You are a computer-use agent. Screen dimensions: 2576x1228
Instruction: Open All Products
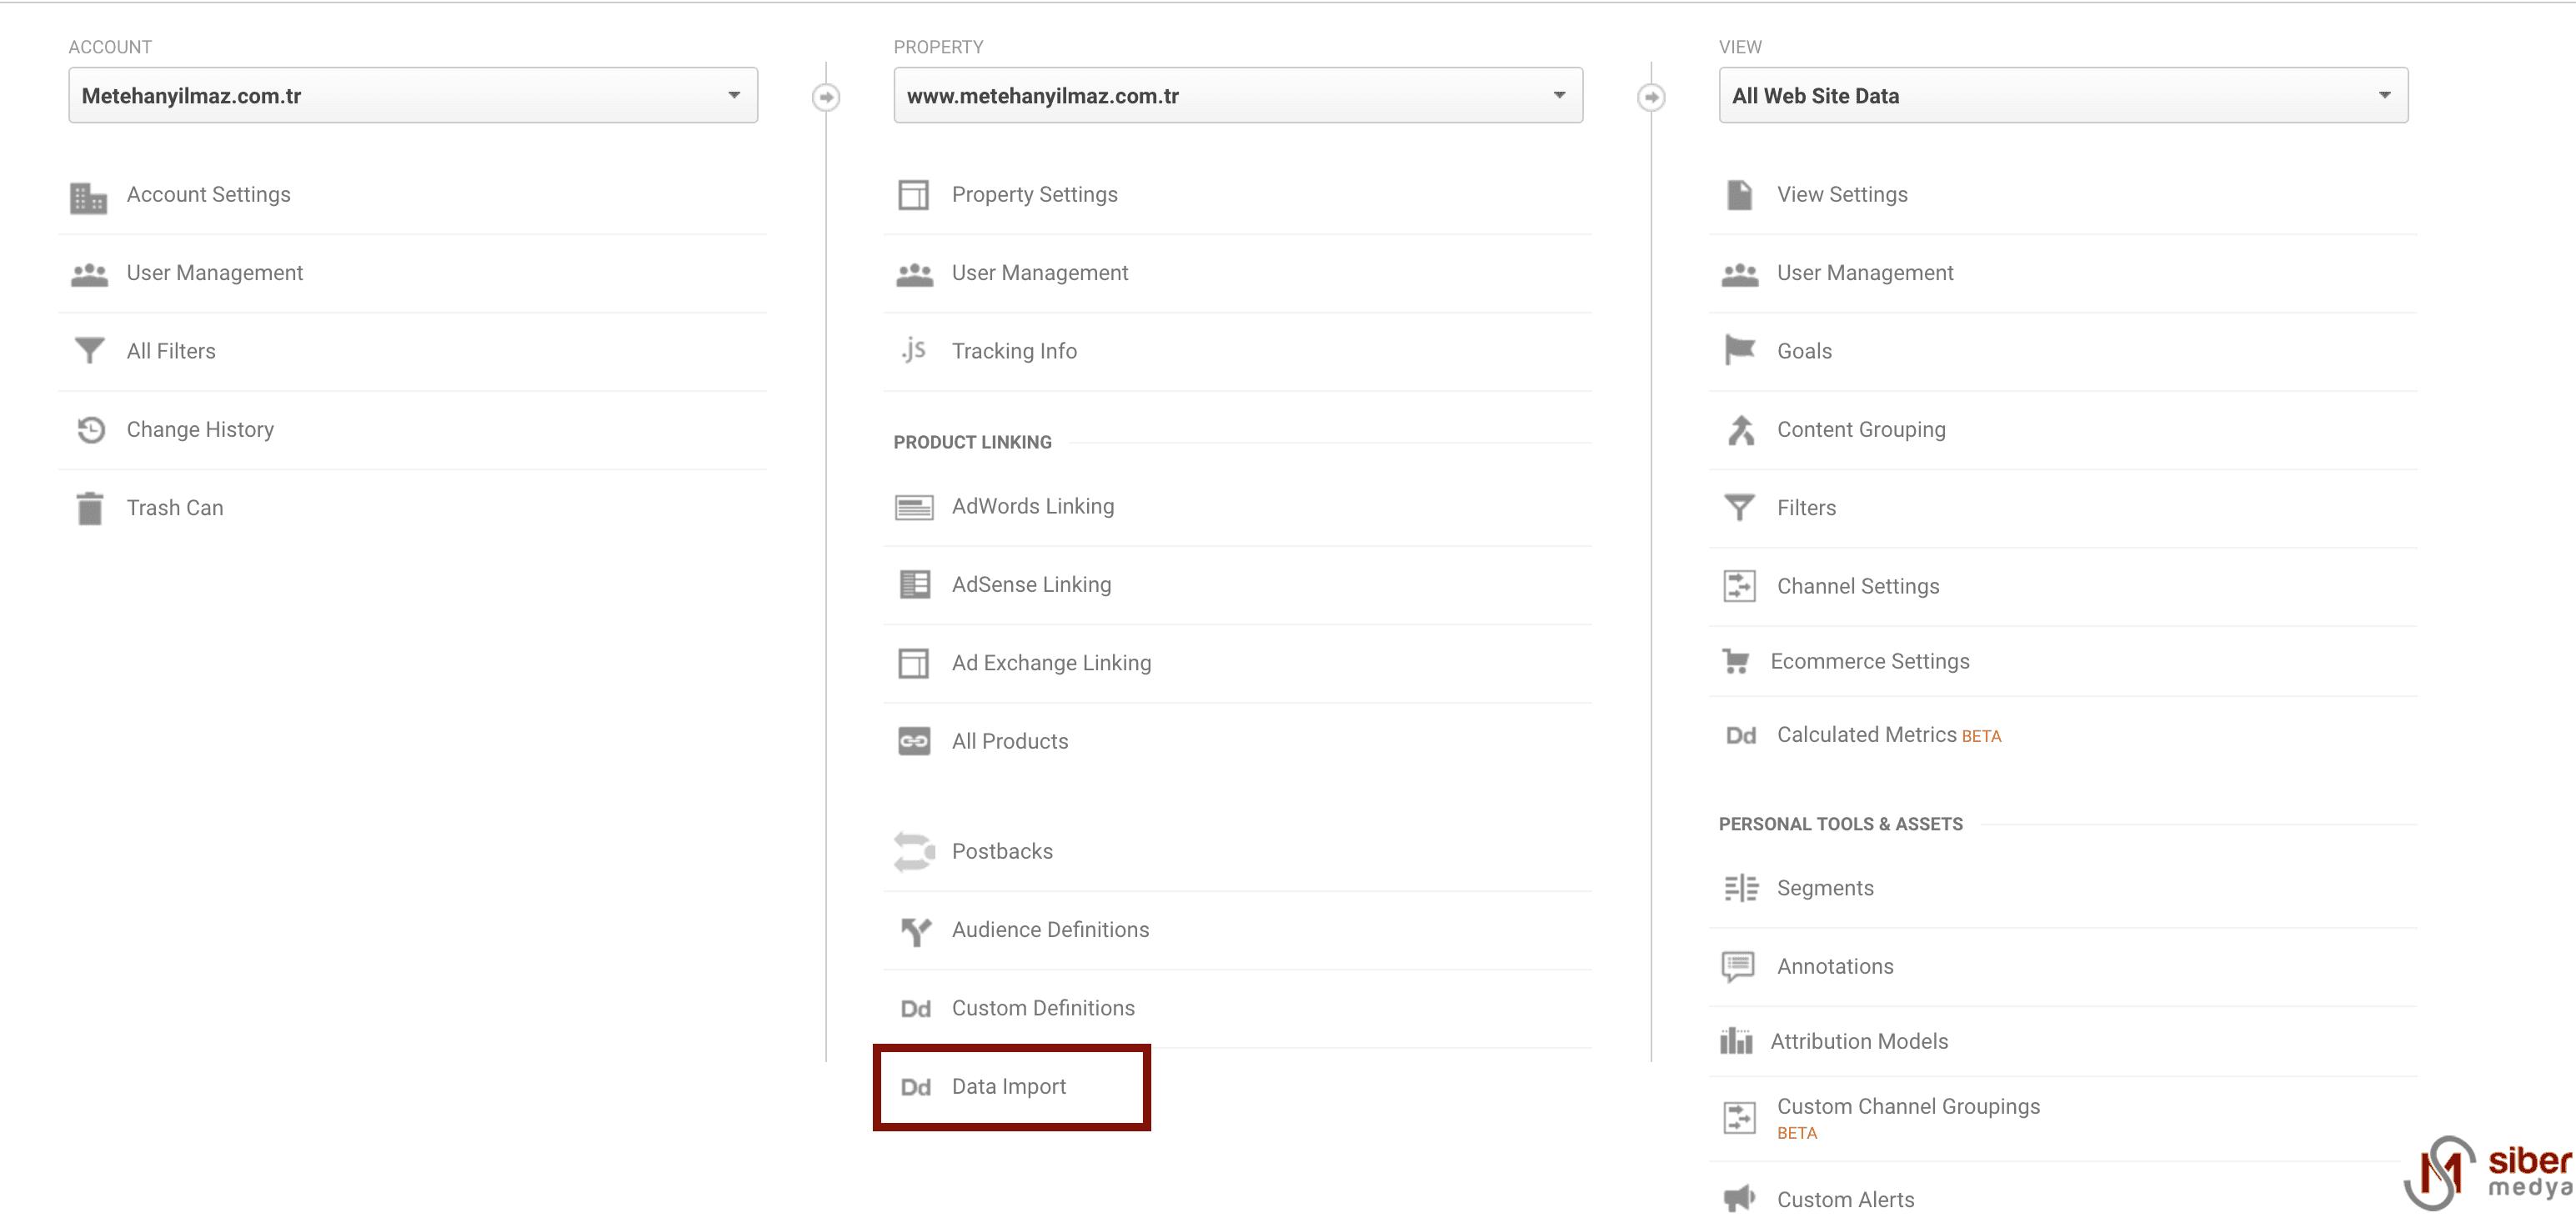1010,741
